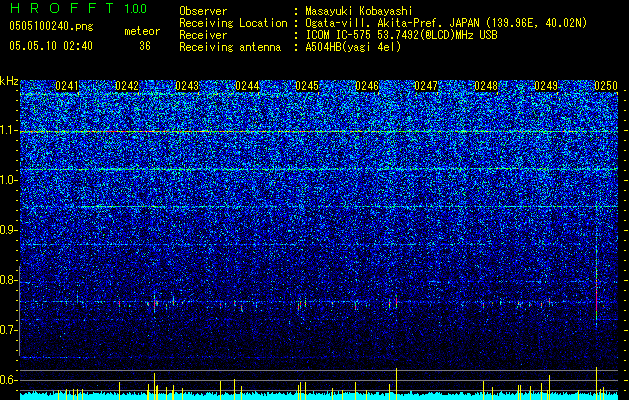The image size is (629, 400).
Task: Click the 1.1 frequency axis label
Action: pyautogui.click(x=9, y=130)
